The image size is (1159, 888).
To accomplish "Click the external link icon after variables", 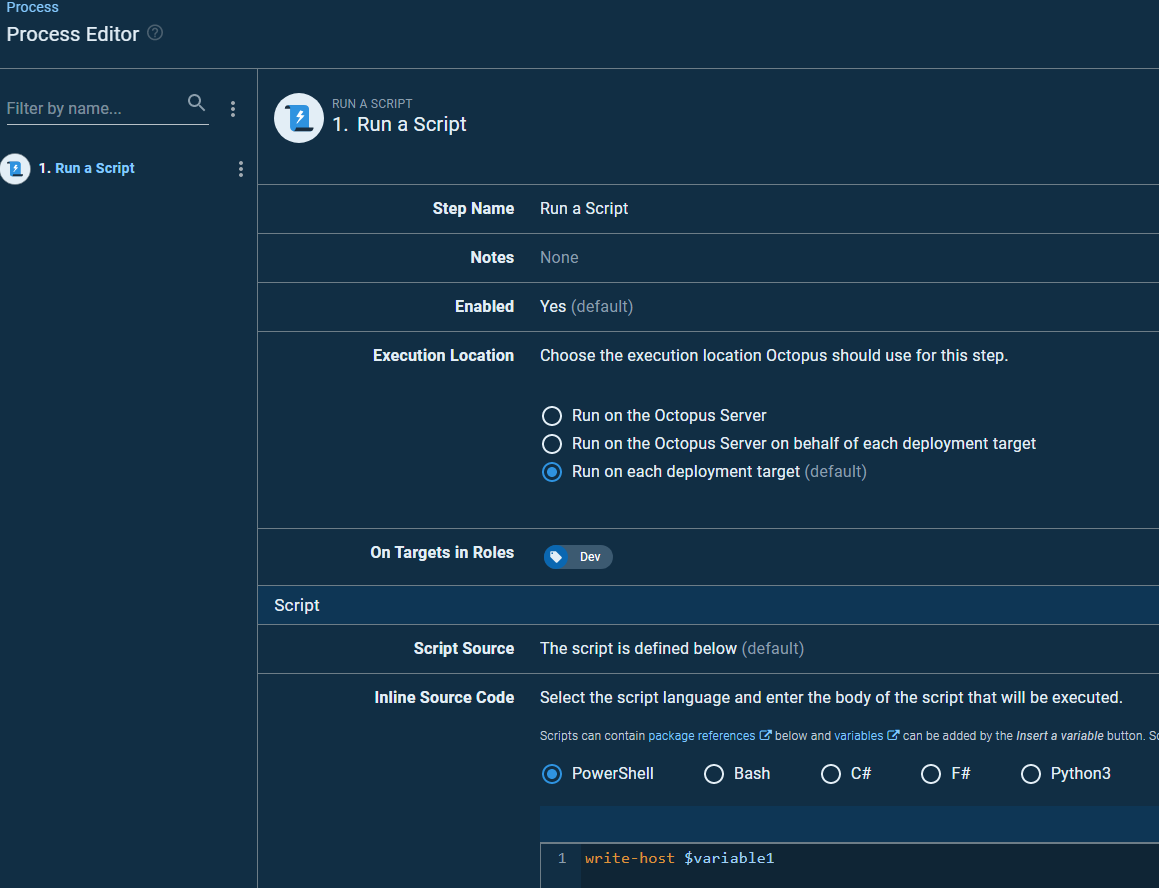I will click(x=893, y=735).
